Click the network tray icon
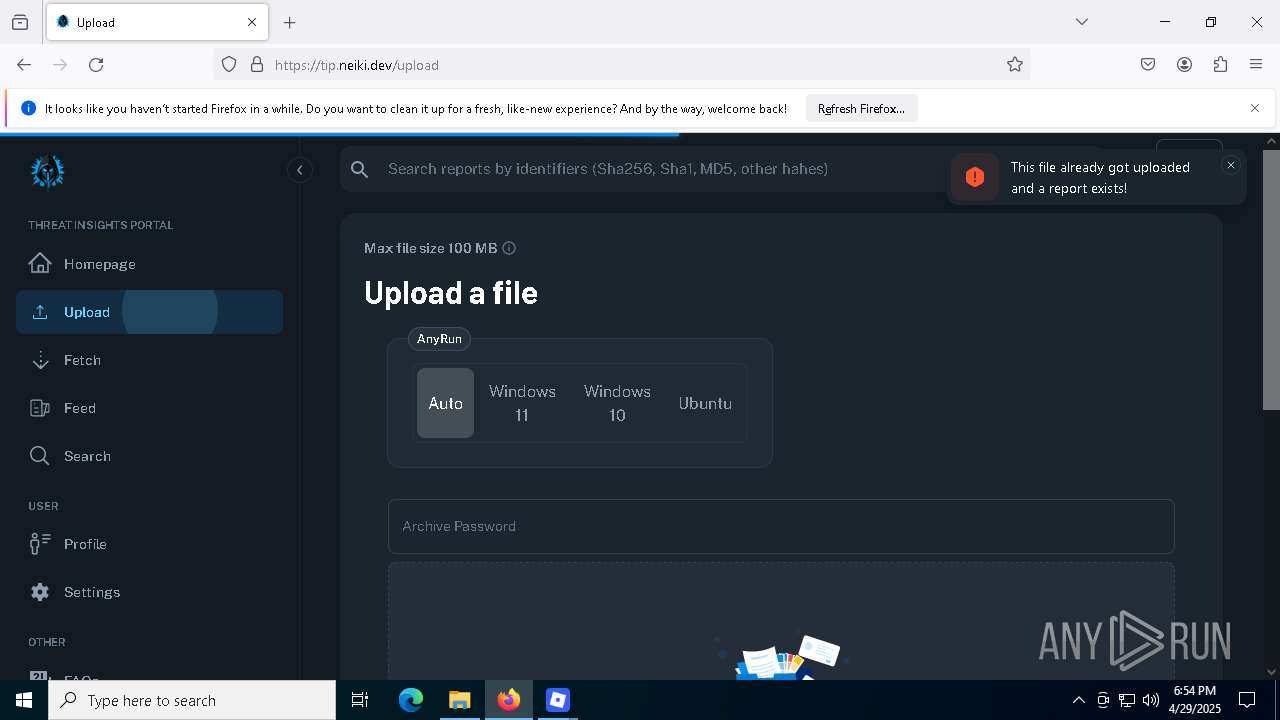 (1127, 700)
